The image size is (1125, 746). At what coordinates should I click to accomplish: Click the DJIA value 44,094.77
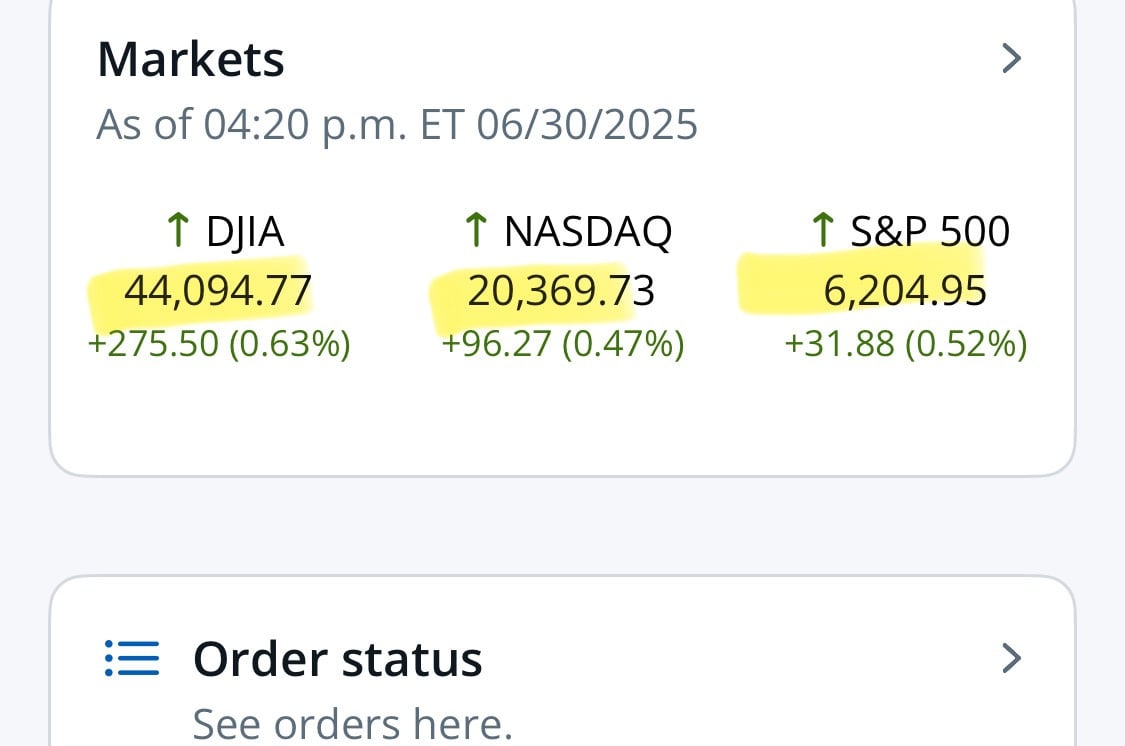click(x=218, y=291)
